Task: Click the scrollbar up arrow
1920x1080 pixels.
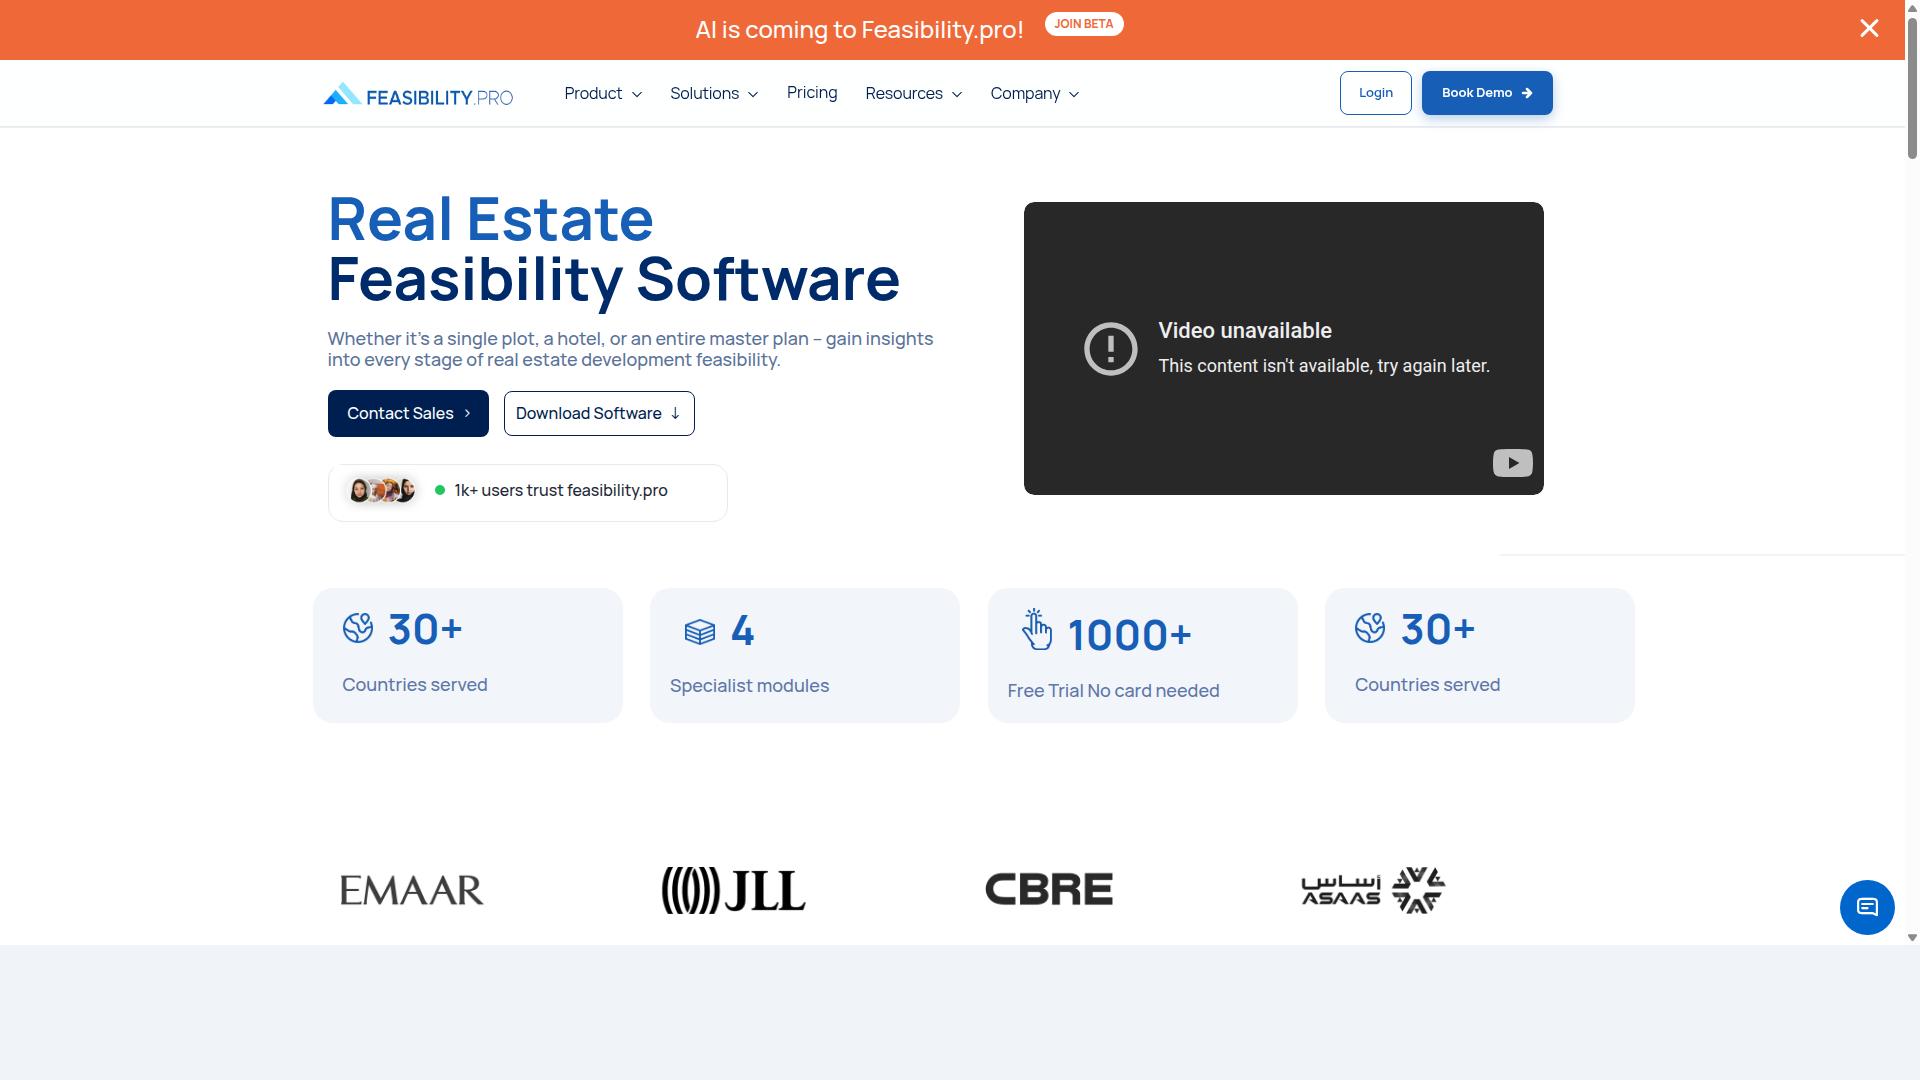Action: coord(1912,8)
